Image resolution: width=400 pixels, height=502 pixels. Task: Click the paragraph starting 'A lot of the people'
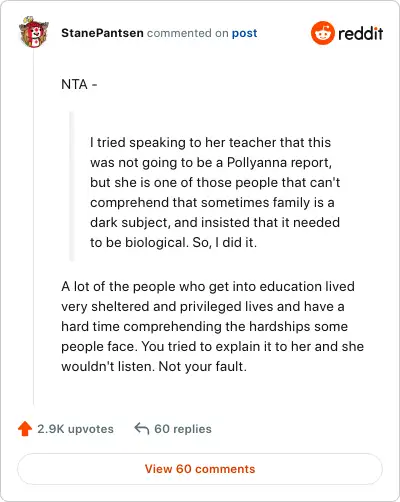pos(212,326)
